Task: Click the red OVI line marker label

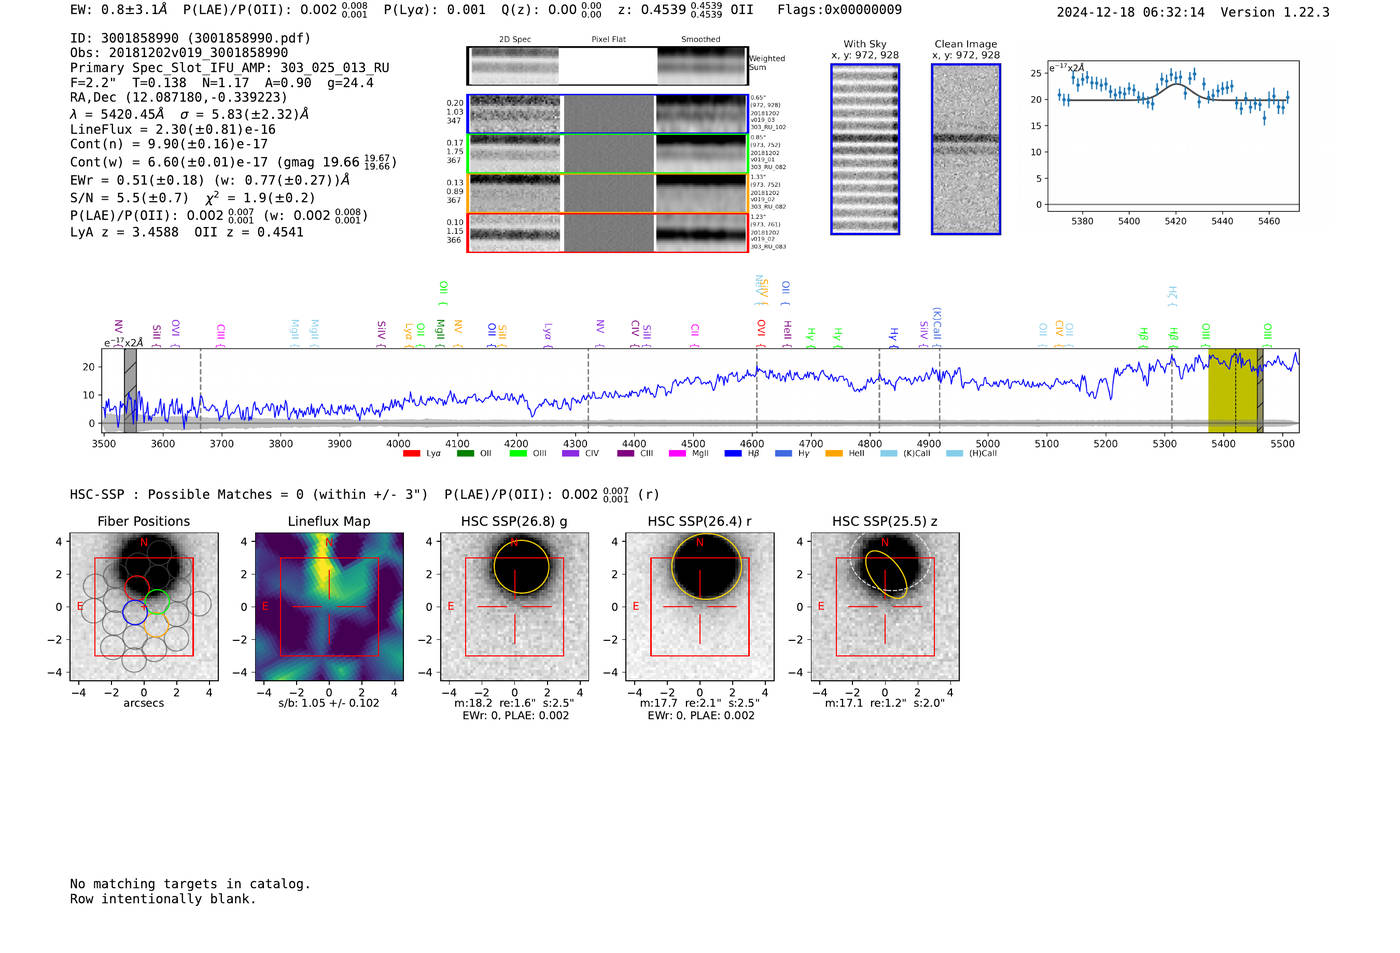Action: point(761,332)
